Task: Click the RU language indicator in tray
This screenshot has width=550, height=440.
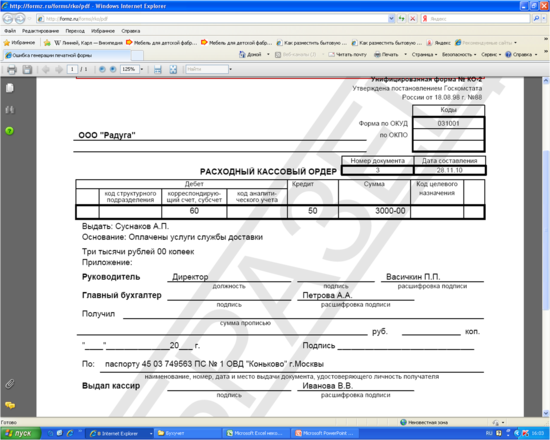Action: (x=489, y=433)
